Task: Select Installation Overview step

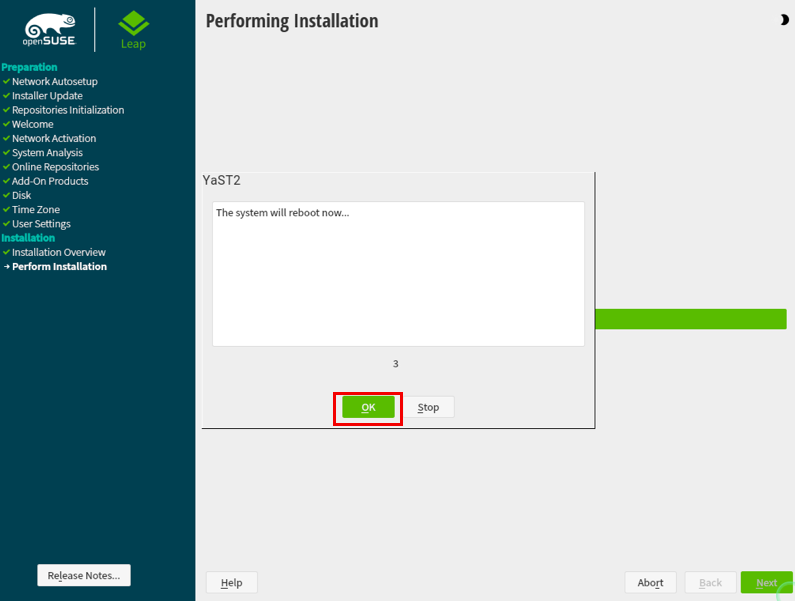Action: pyautogui.click(x=59, y=252)
